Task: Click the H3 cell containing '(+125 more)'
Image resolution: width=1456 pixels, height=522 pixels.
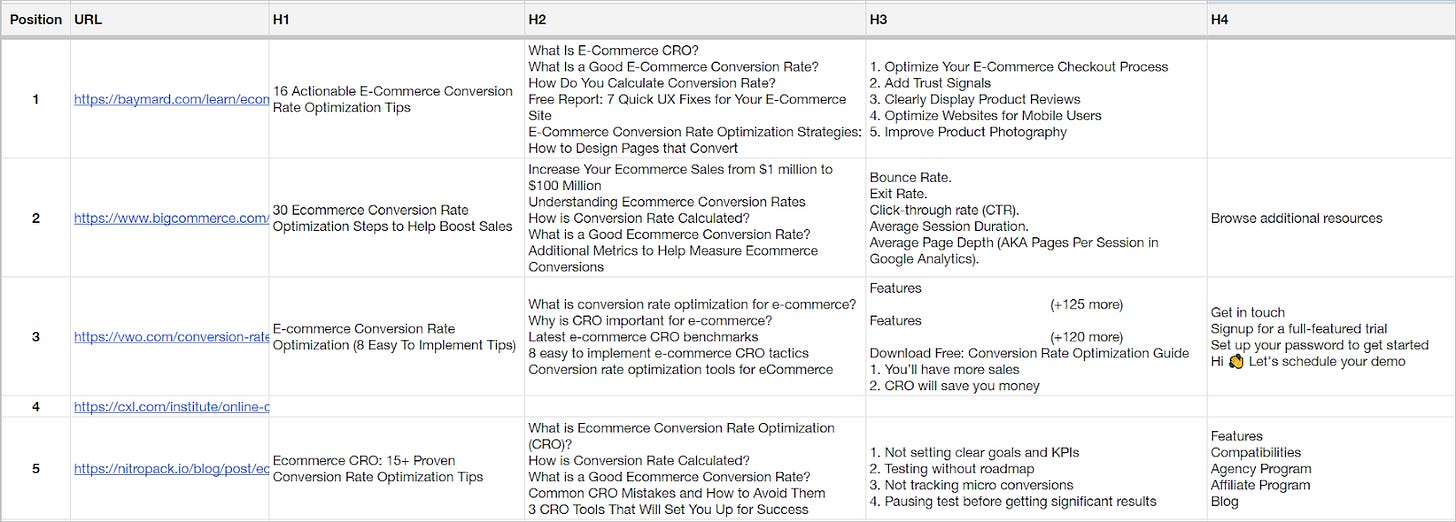Action: (x=1037, y=337)
